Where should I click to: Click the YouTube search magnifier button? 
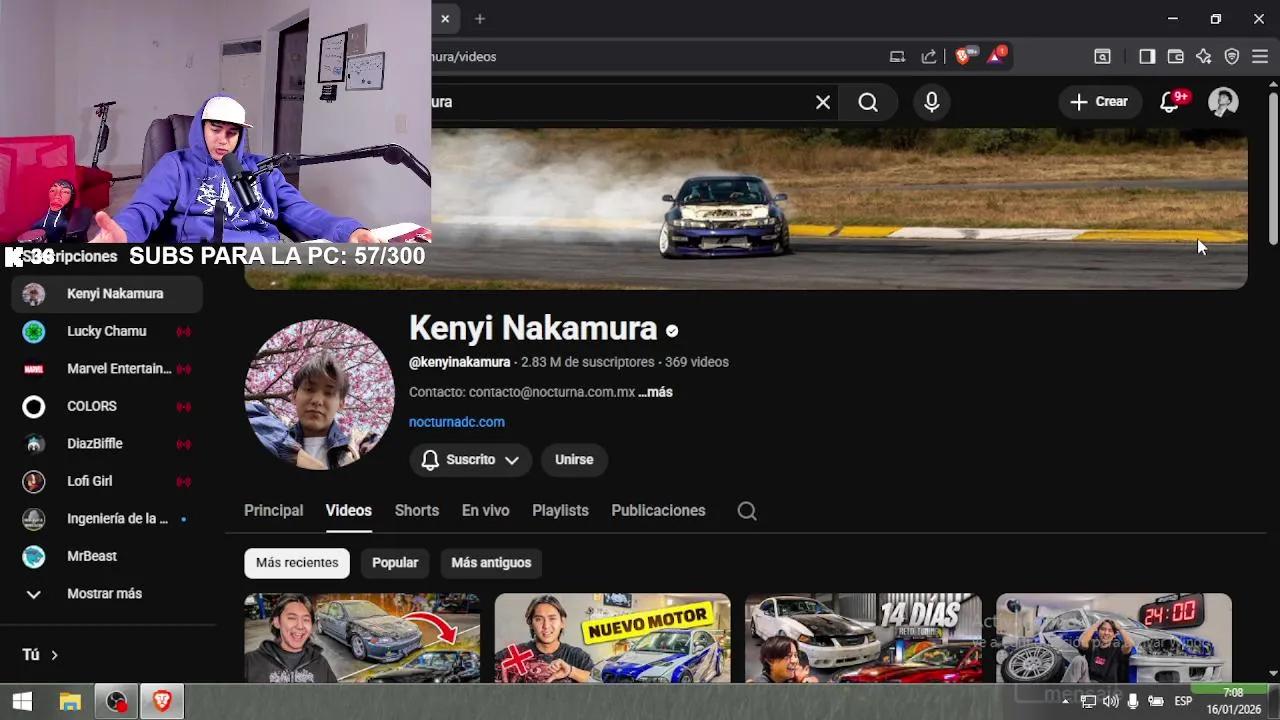tap(868, 102)
